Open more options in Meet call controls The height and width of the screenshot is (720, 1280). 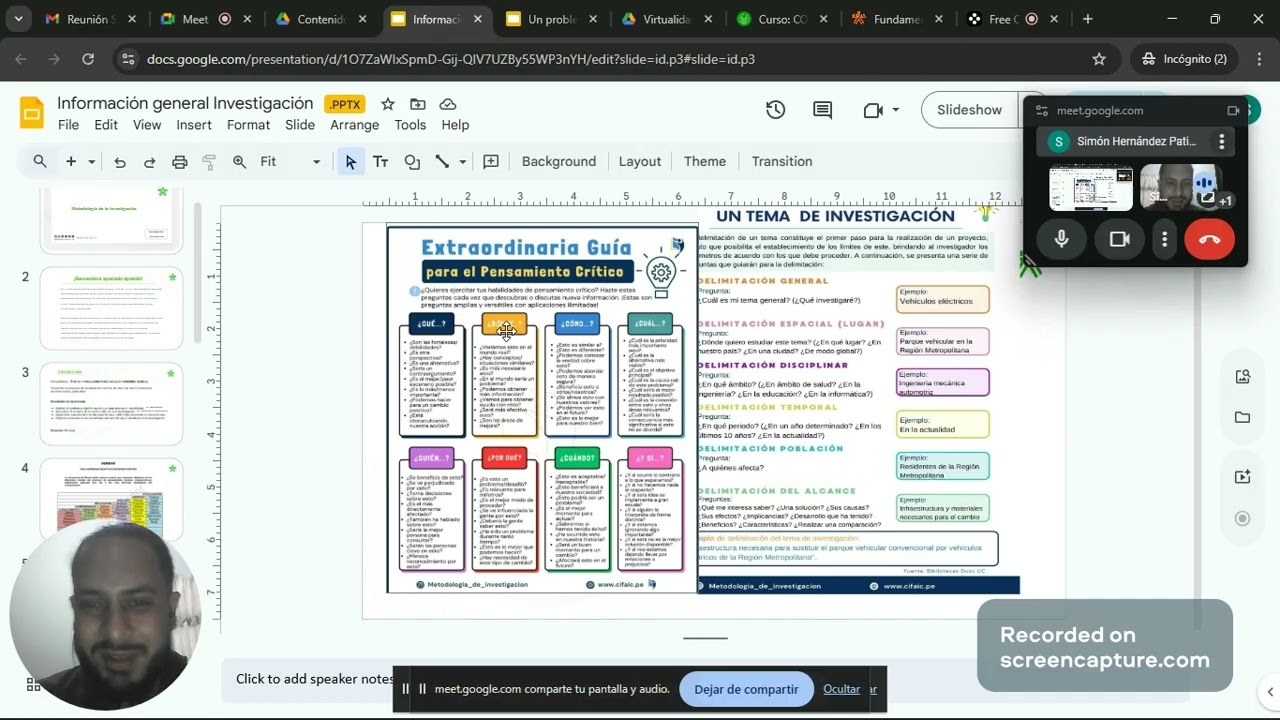pos(1165,239)
